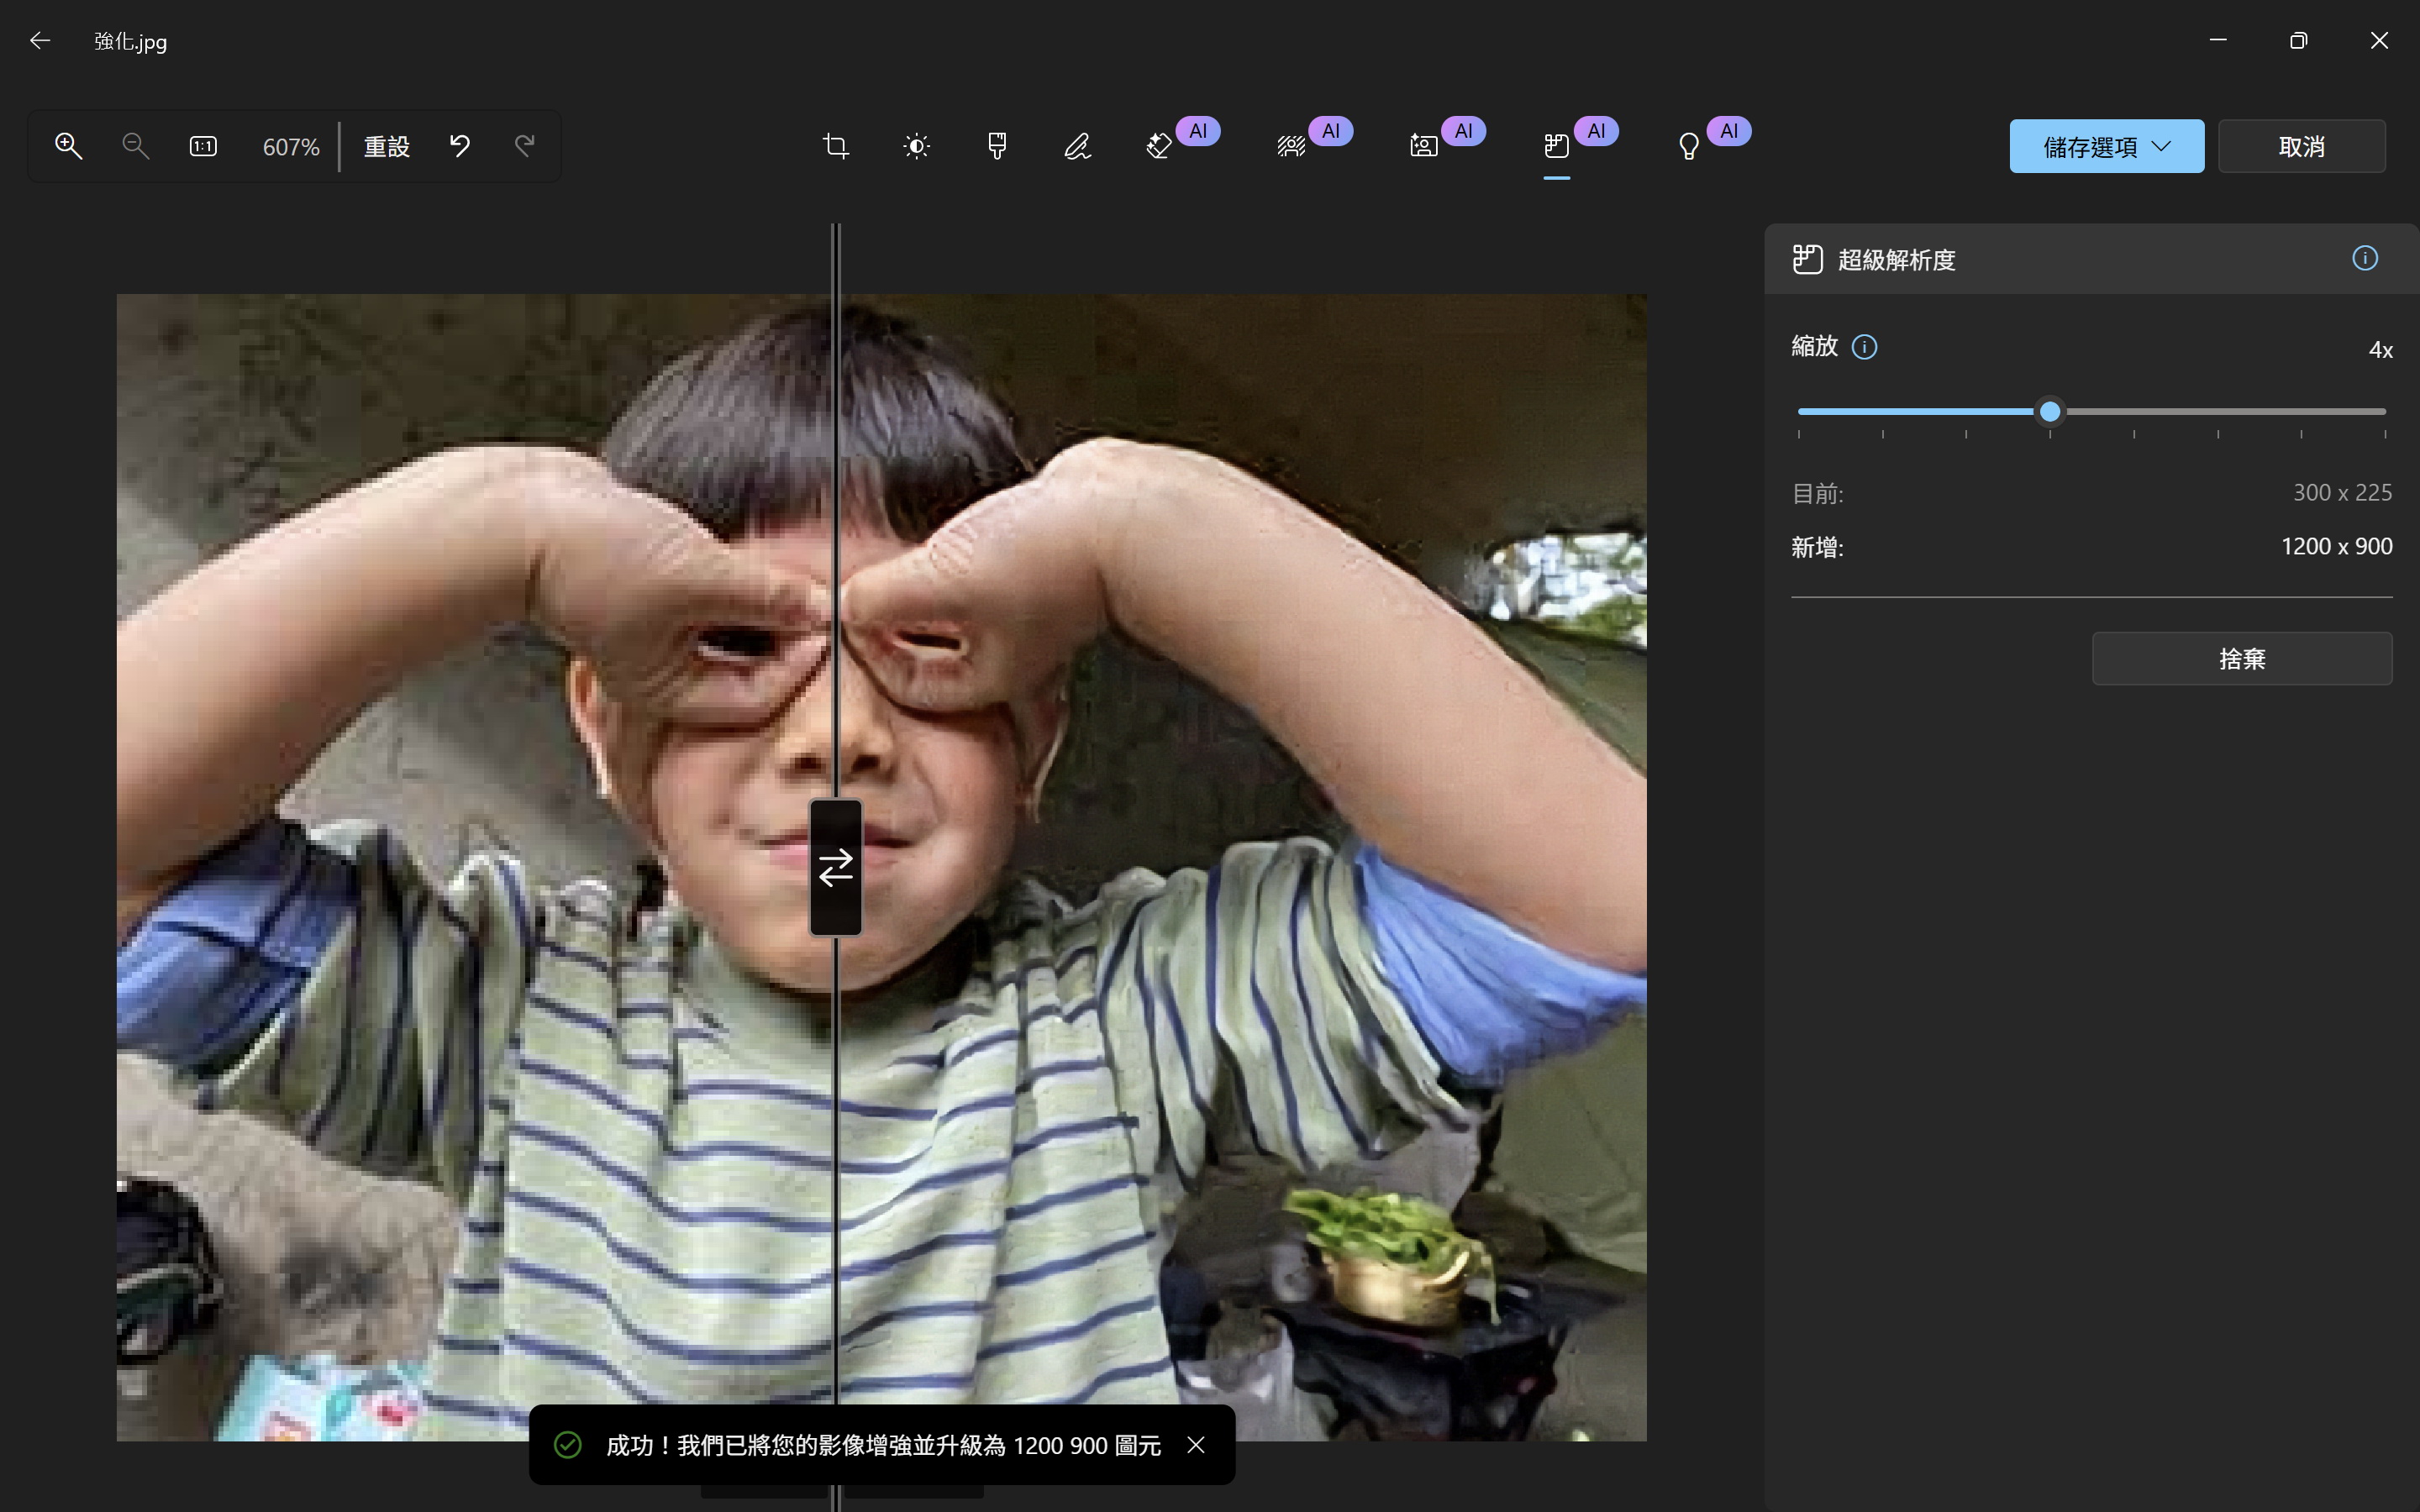Image resolution: width=2420 pixels, height=1512 pixels.
Task: Undo the last edit
Action: click(x=460, y=146)
